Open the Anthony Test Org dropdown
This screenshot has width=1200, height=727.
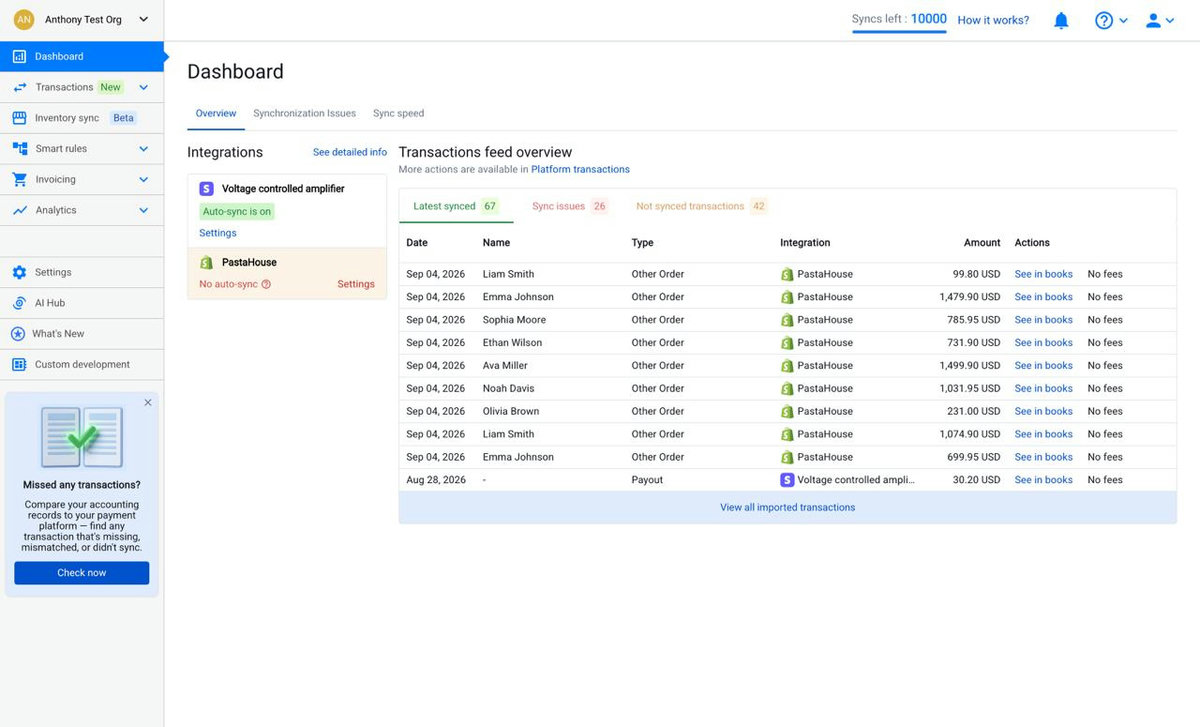point(143,20)
